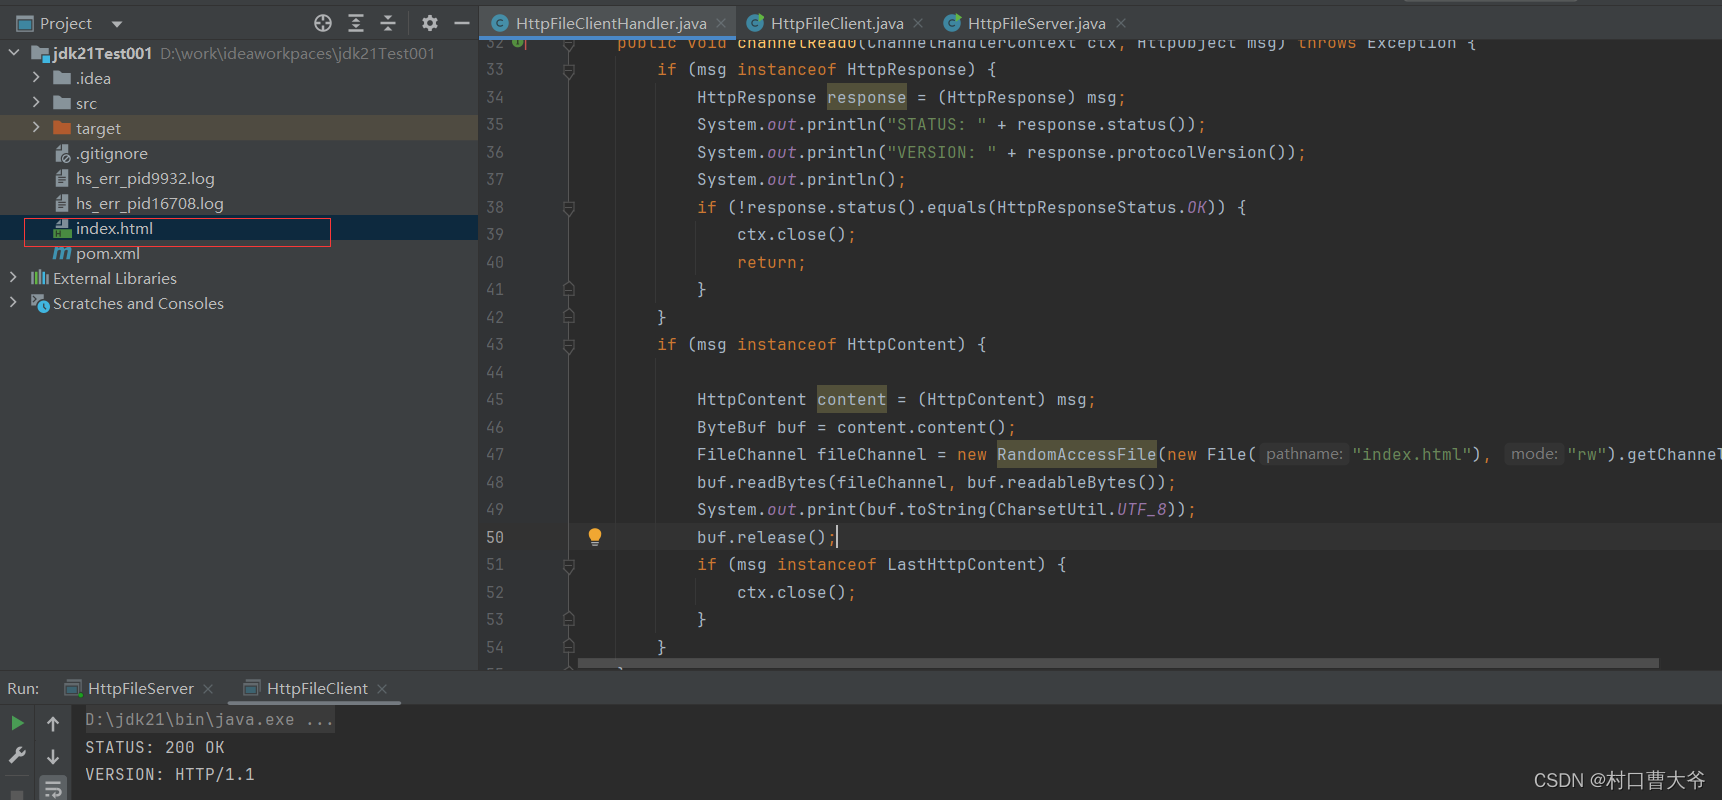Expand the .idea folder
The height and width of the screenshot is (800, 1722).
click(37, 77)
